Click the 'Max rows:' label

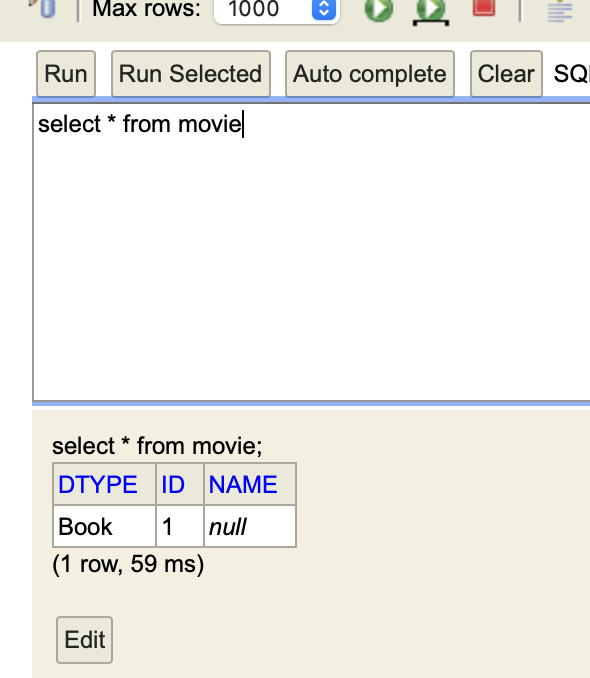(x=147, y=9)
